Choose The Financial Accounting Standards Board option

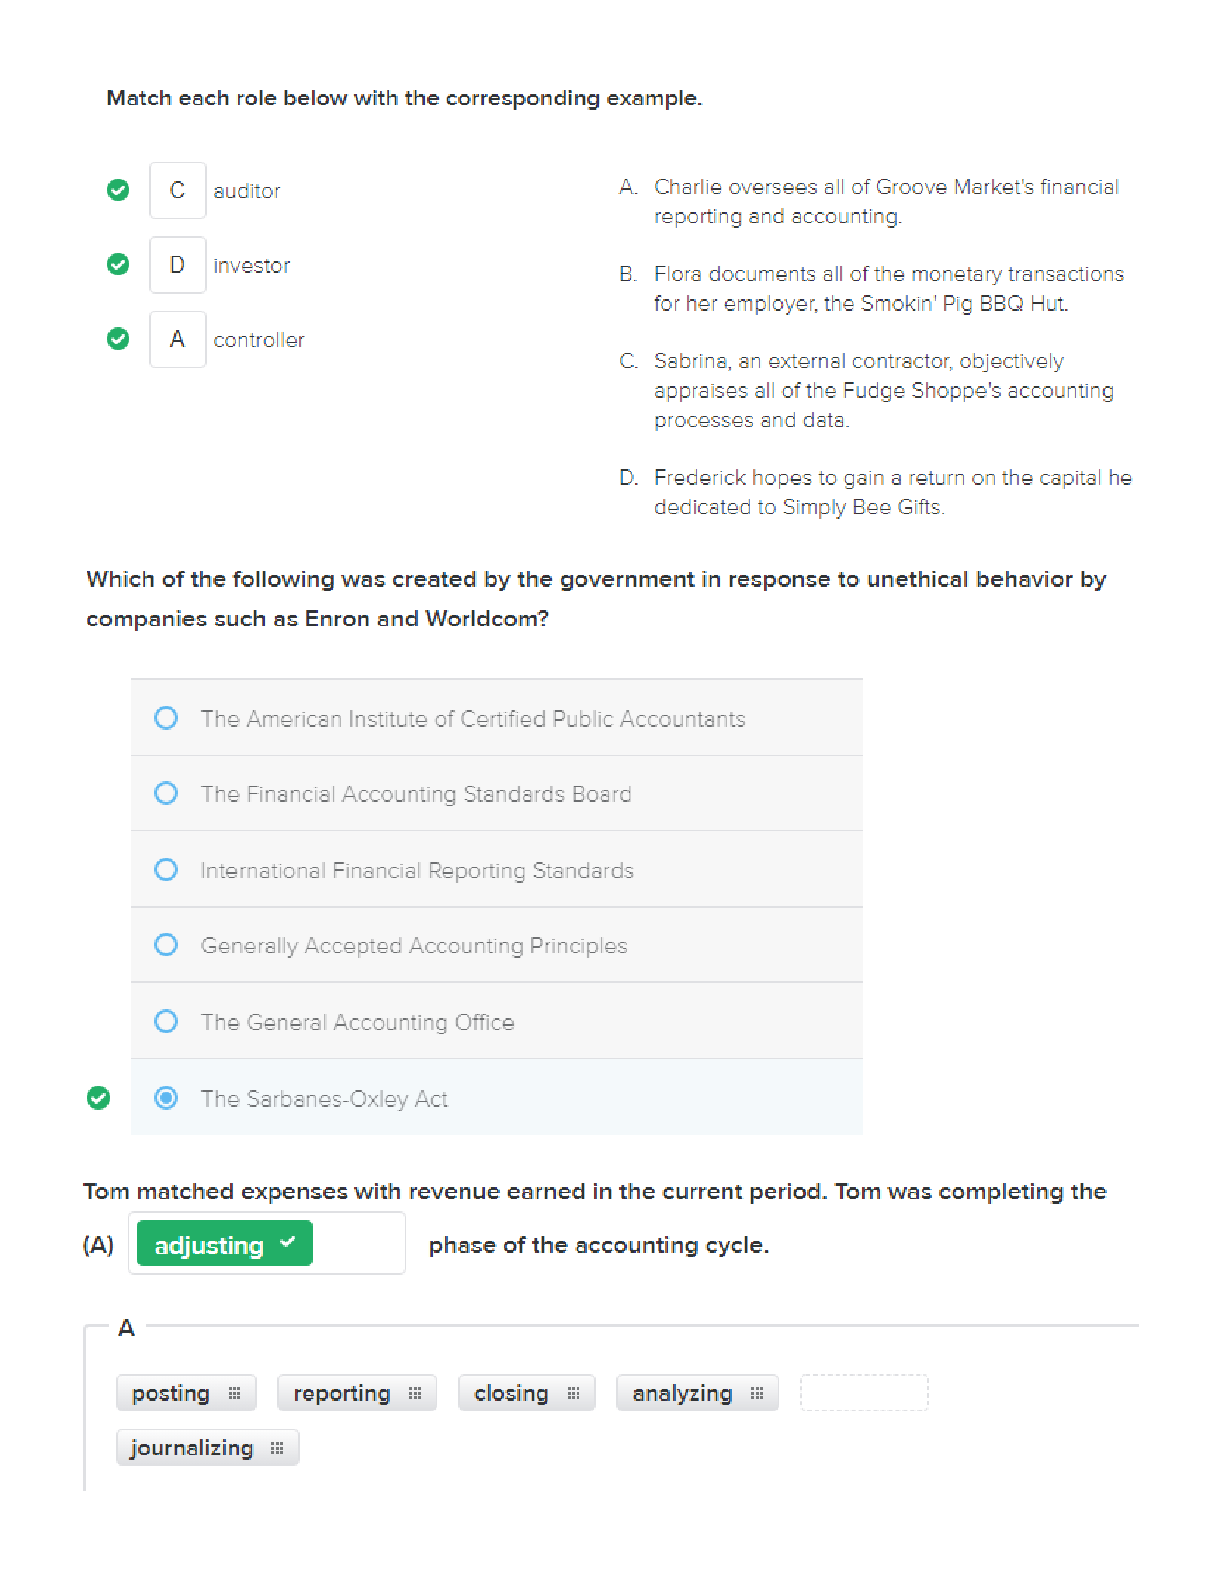click(166, 793)
